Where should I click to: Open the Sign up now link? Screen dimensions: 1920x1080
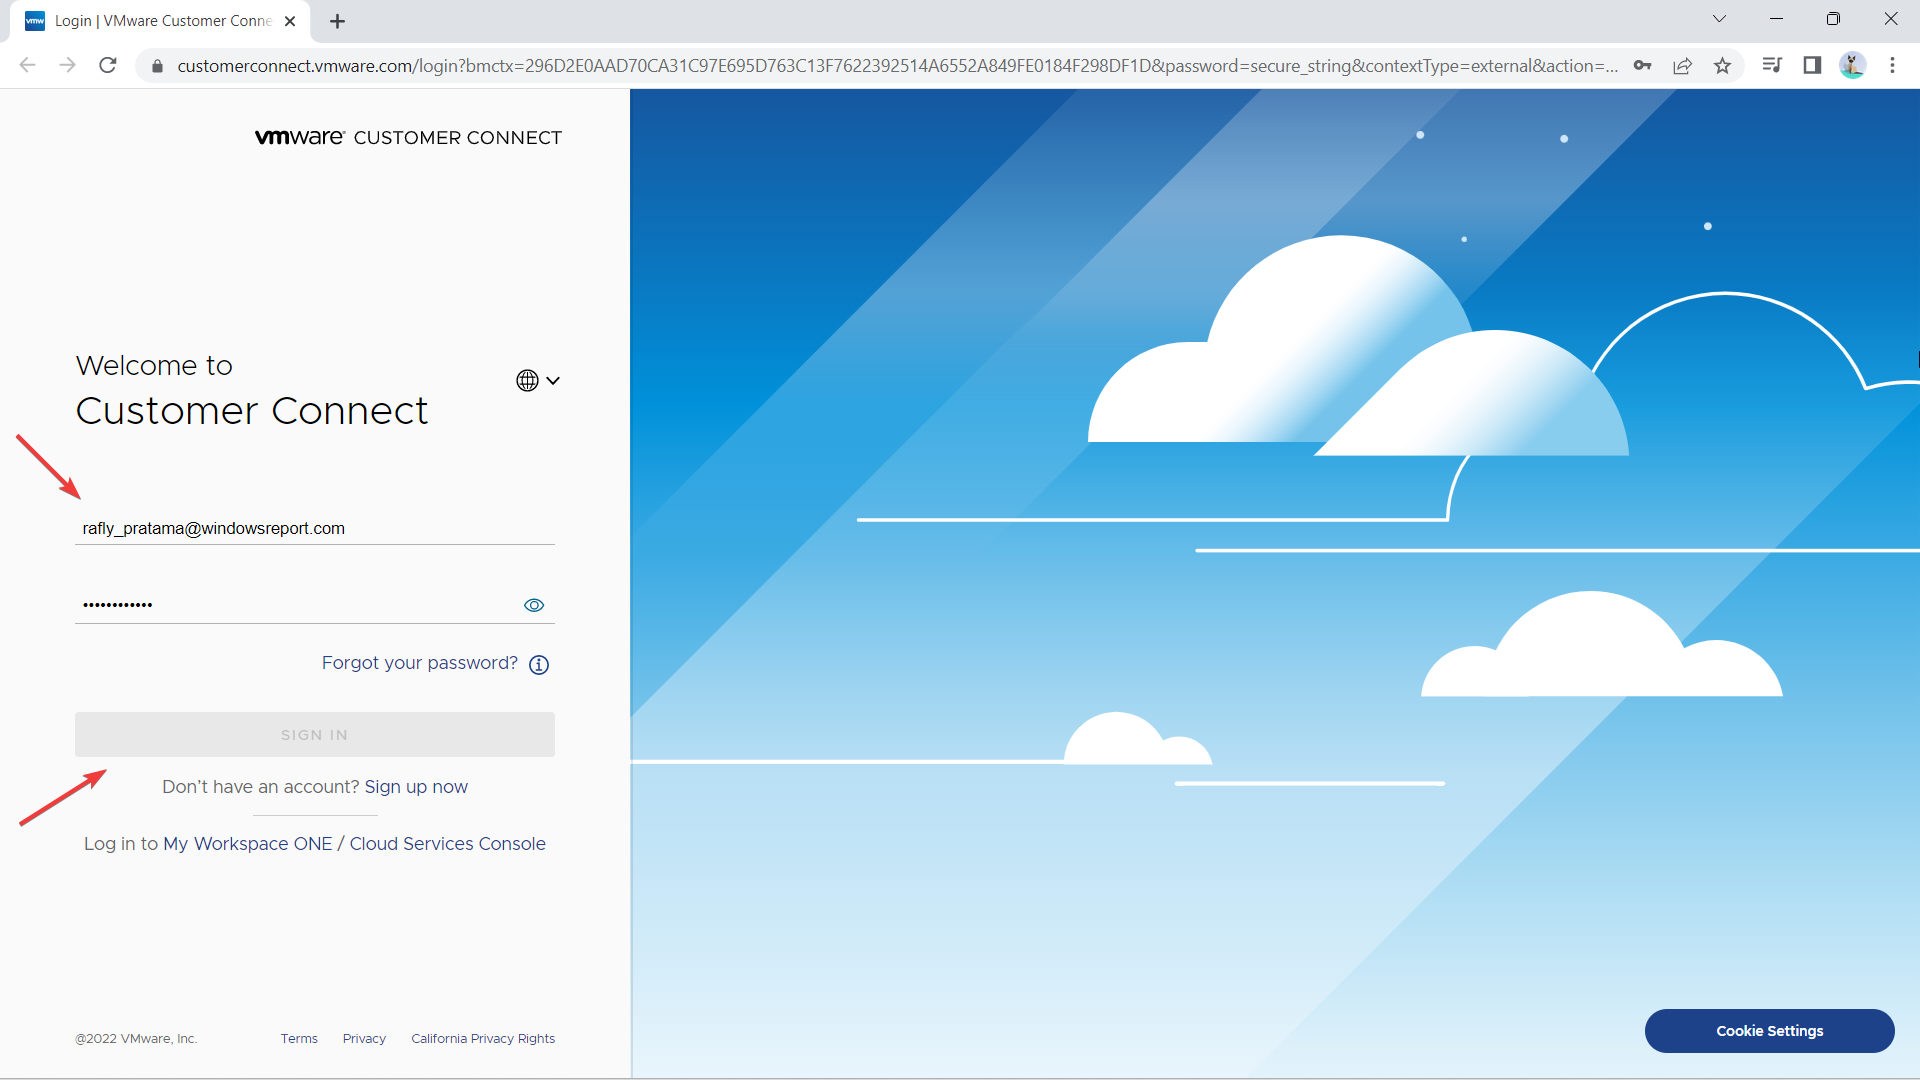(x=416, y=787)
